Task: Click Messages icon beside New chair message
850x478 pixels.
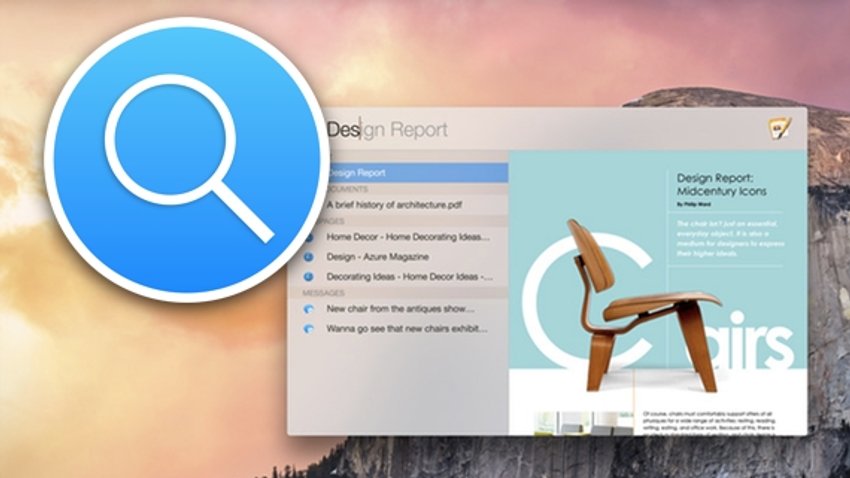Action: (x=308, y=309)
